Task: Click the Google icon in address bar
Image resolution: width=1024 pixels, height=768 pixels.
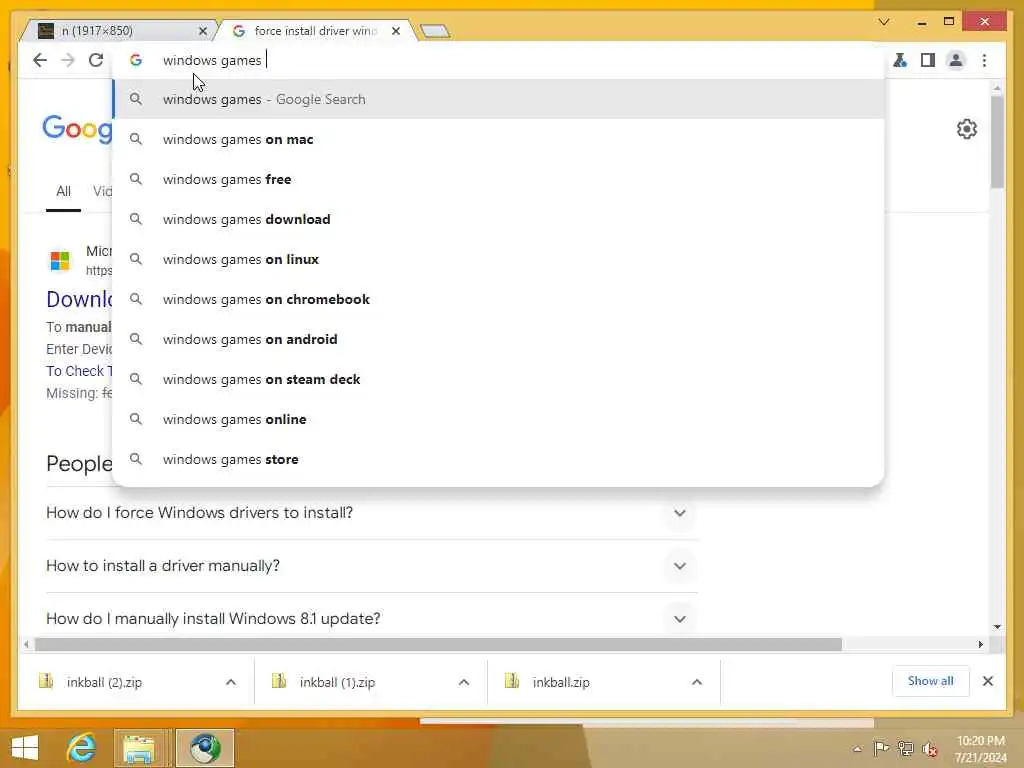Action: click(x=136, y=60)
